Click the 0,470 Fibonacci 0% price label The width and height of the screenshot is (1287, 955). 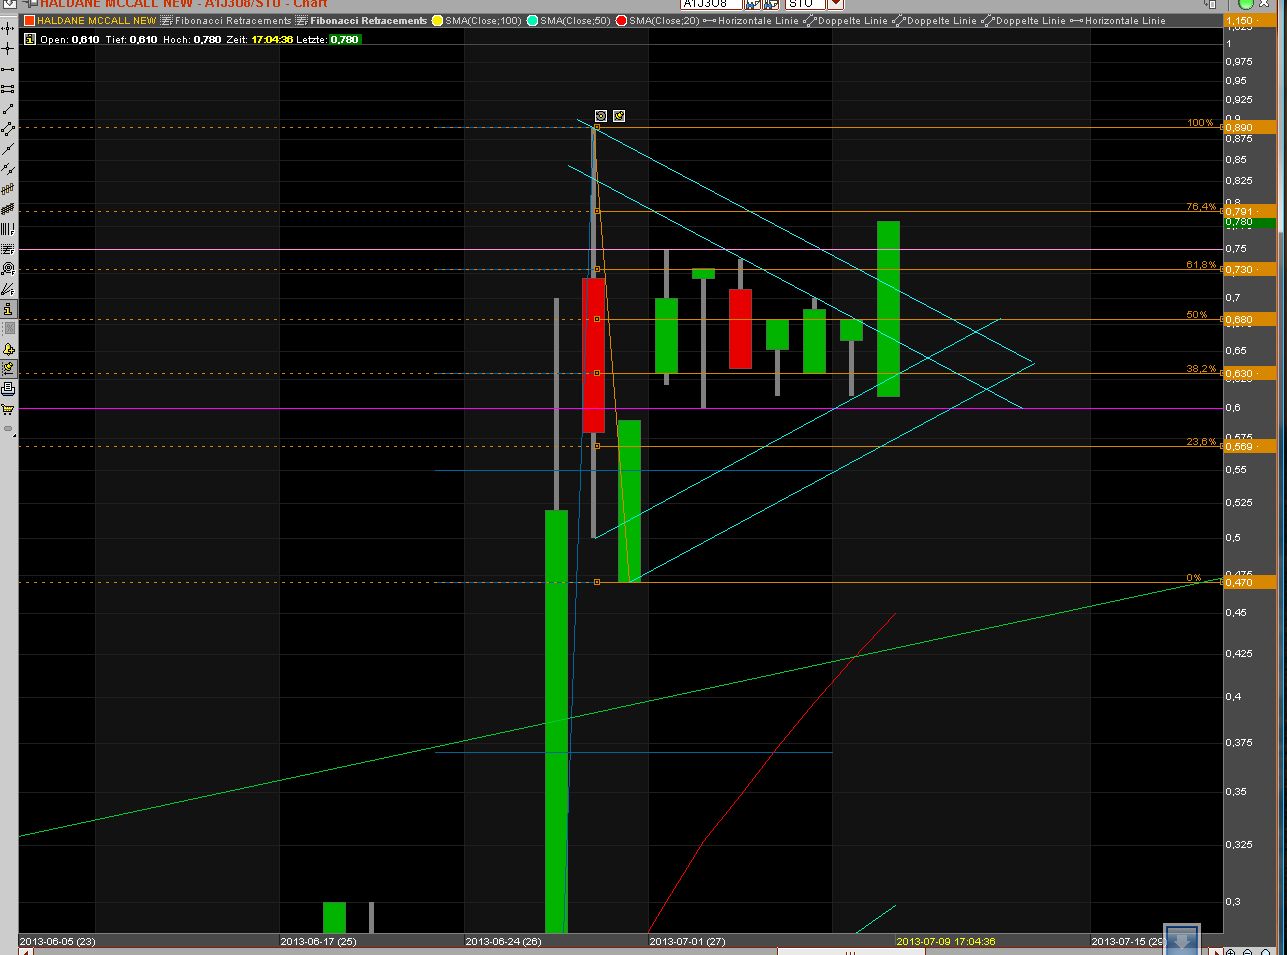point(1250,582)
